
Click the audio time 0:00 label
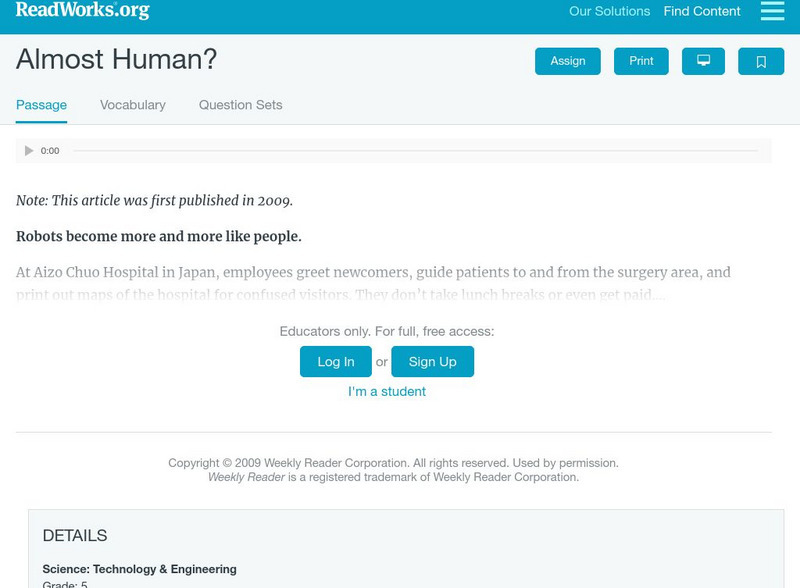point(50,151)
